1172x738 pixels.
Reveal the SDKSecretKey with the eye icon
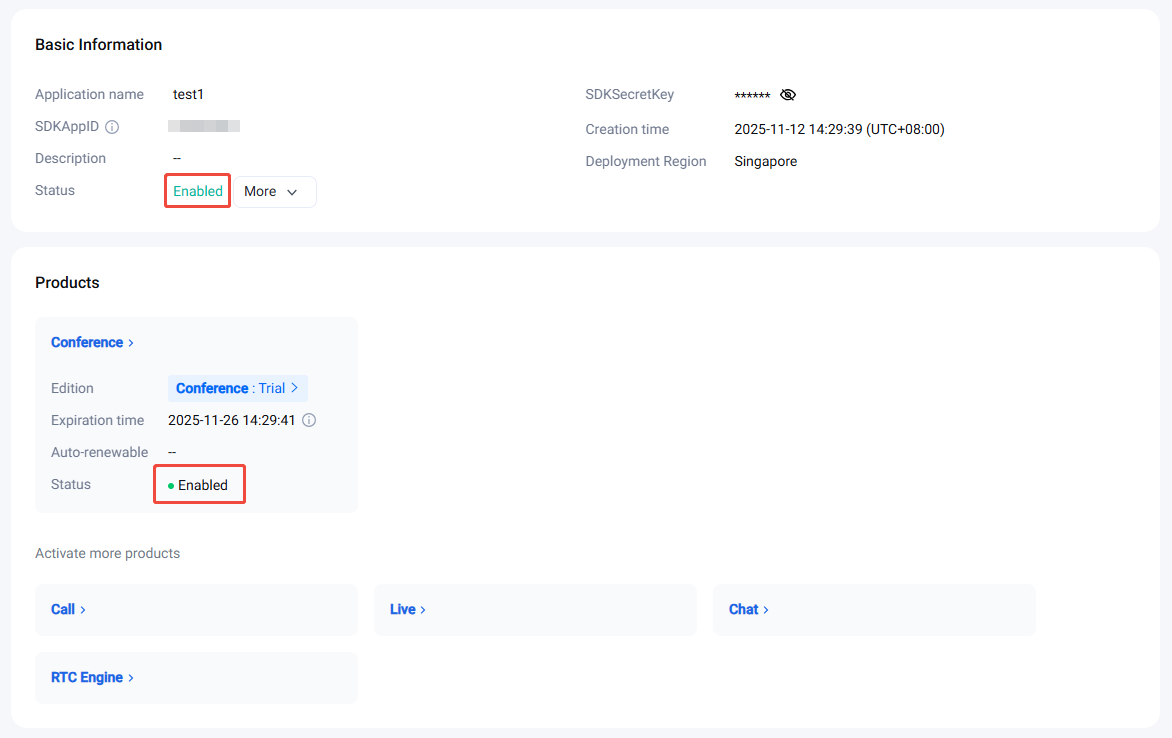788,95
